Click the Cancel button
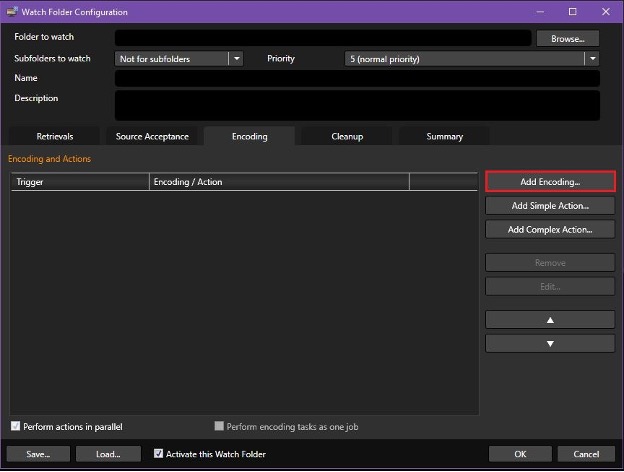This screenshot has height=472, width=624. click(x=586, y=454)
